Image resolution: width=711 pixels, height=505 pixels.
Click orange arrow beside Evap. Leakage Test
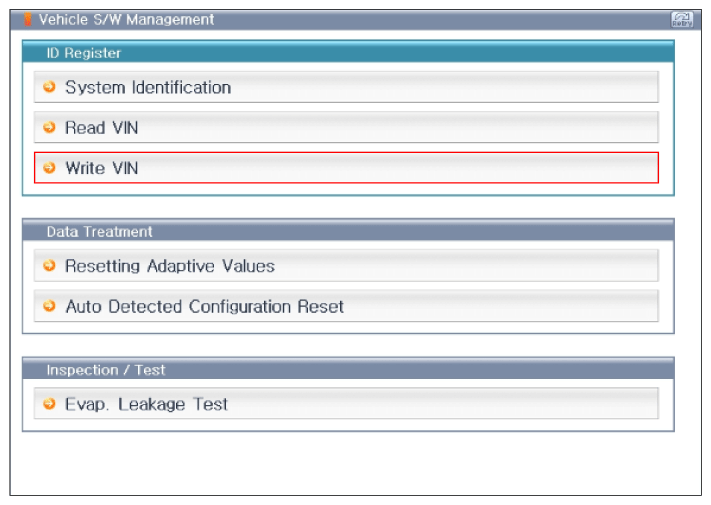pyautogui.click(x=49, y=403)
